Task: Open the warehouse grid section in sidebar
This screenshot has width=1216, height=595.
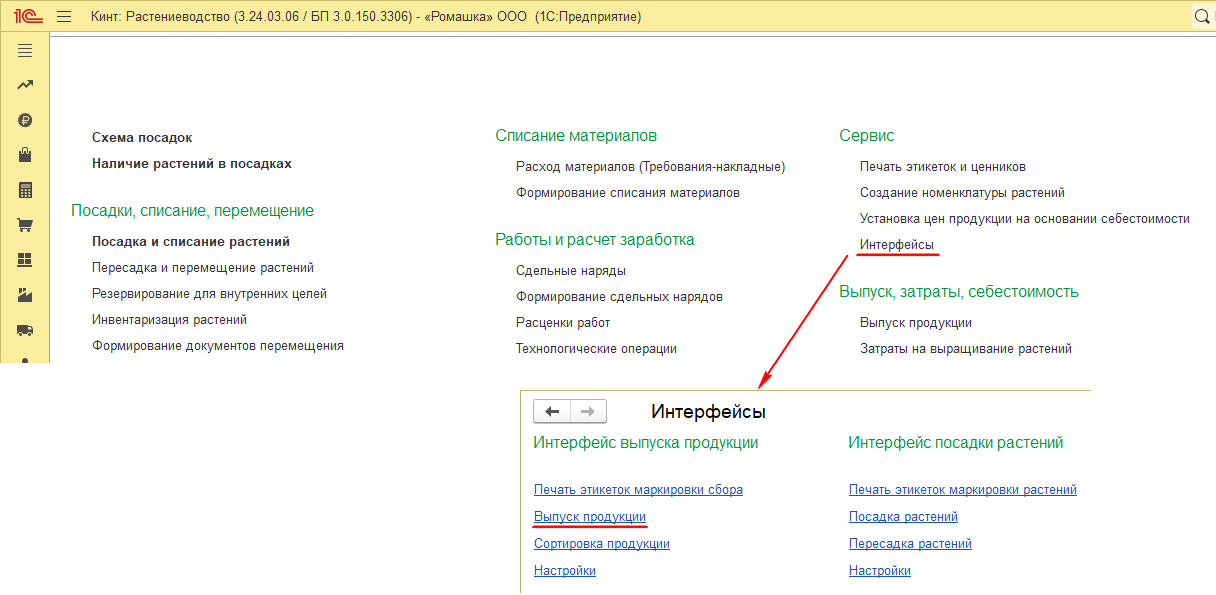Action: (25, 260)
